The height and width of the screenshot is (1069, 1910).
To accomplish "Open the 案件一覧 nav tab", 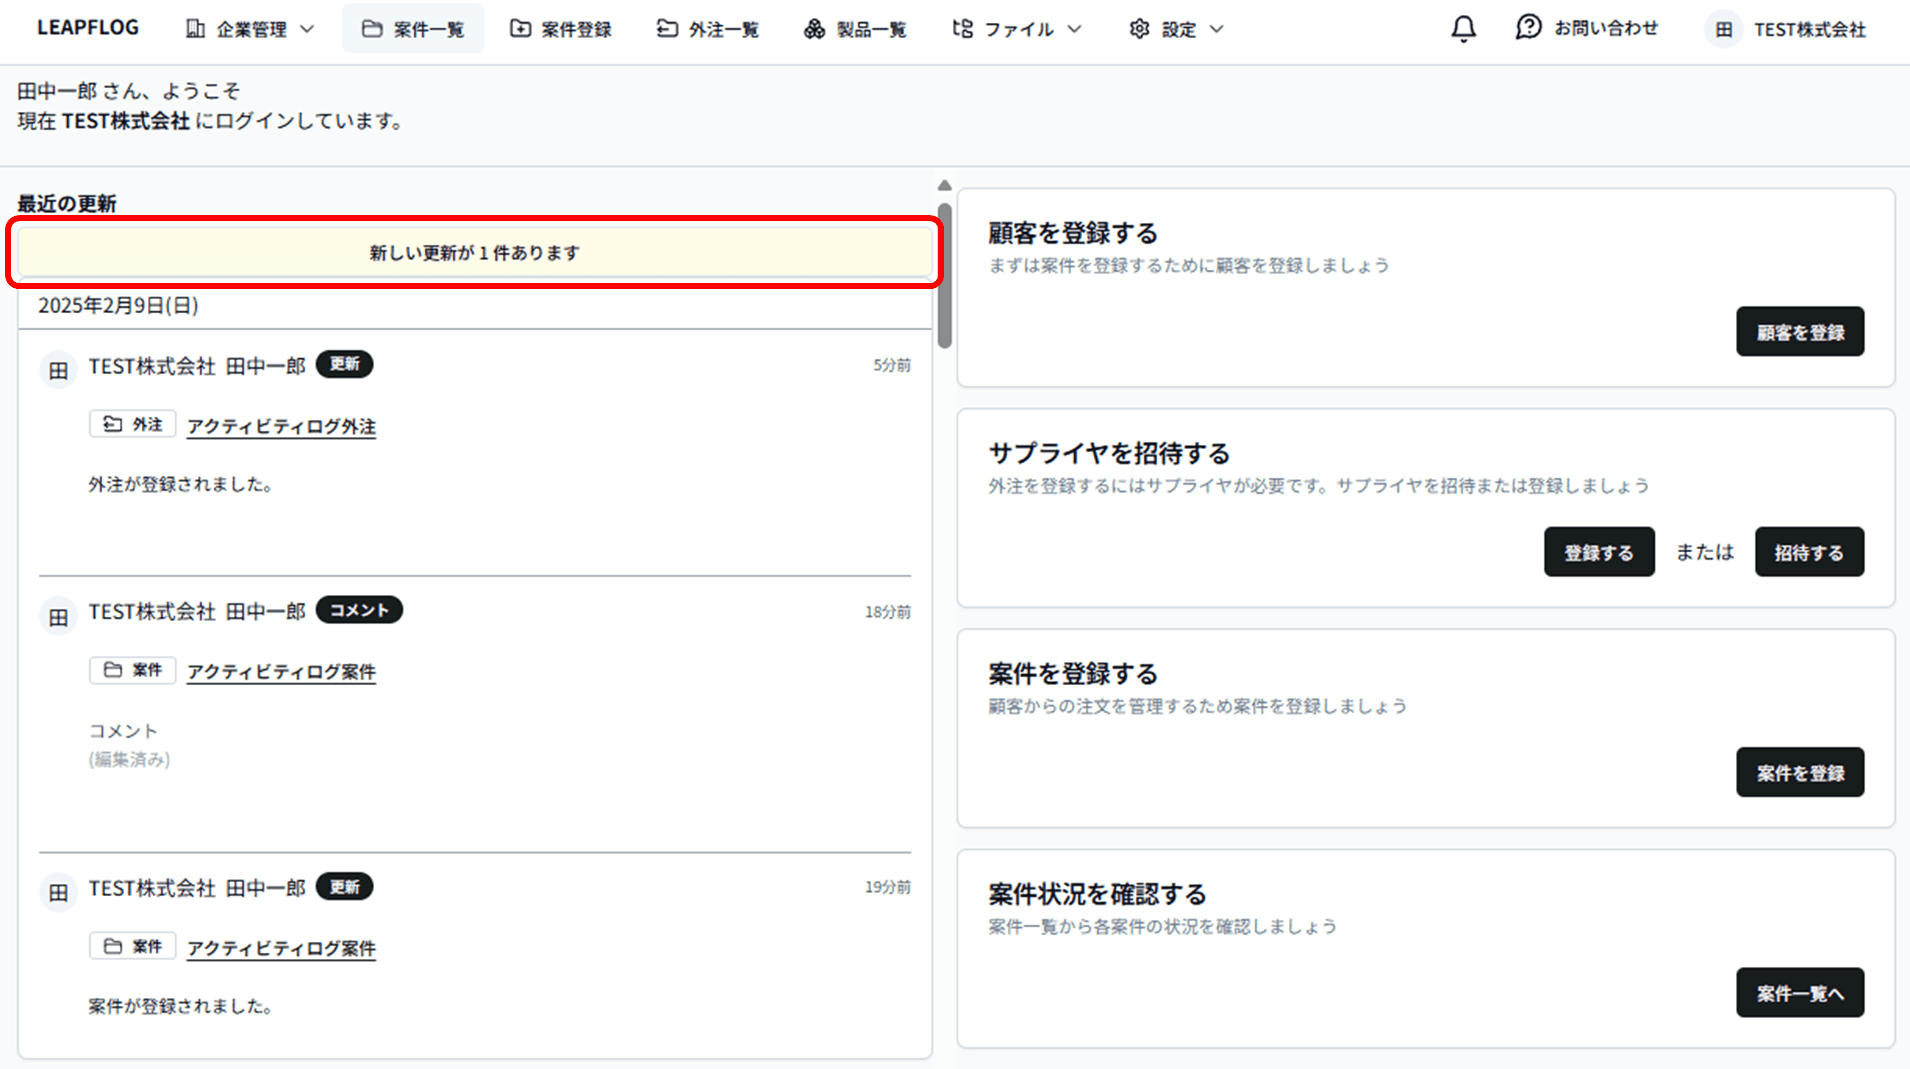I will pos(413,30).
